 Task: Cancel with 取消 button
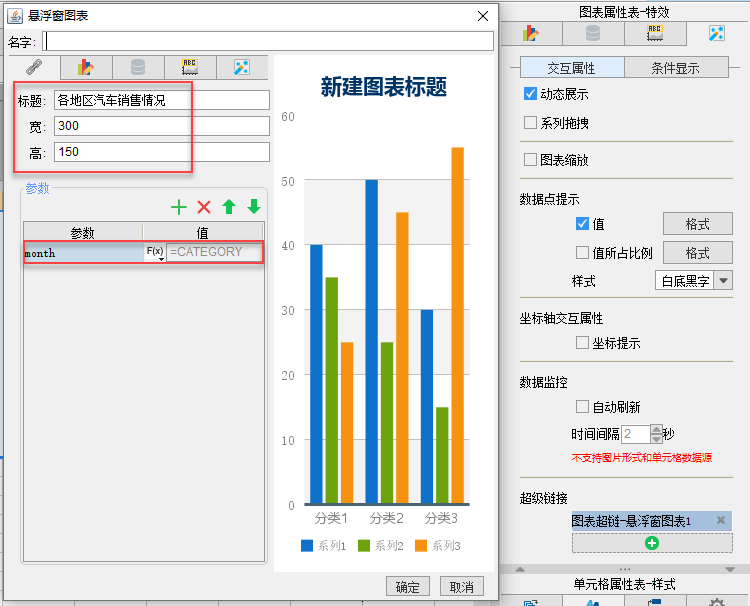(462, 586)
